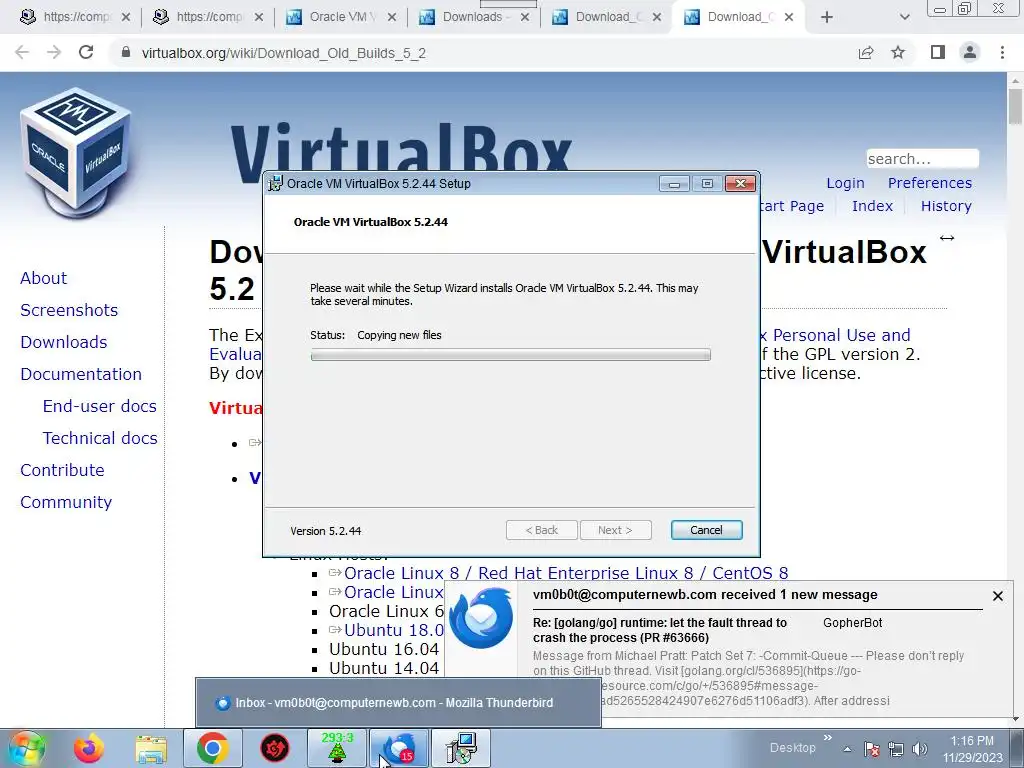
Task: Select Inbox Thunderbird taskbar preview
Action: 398,703
